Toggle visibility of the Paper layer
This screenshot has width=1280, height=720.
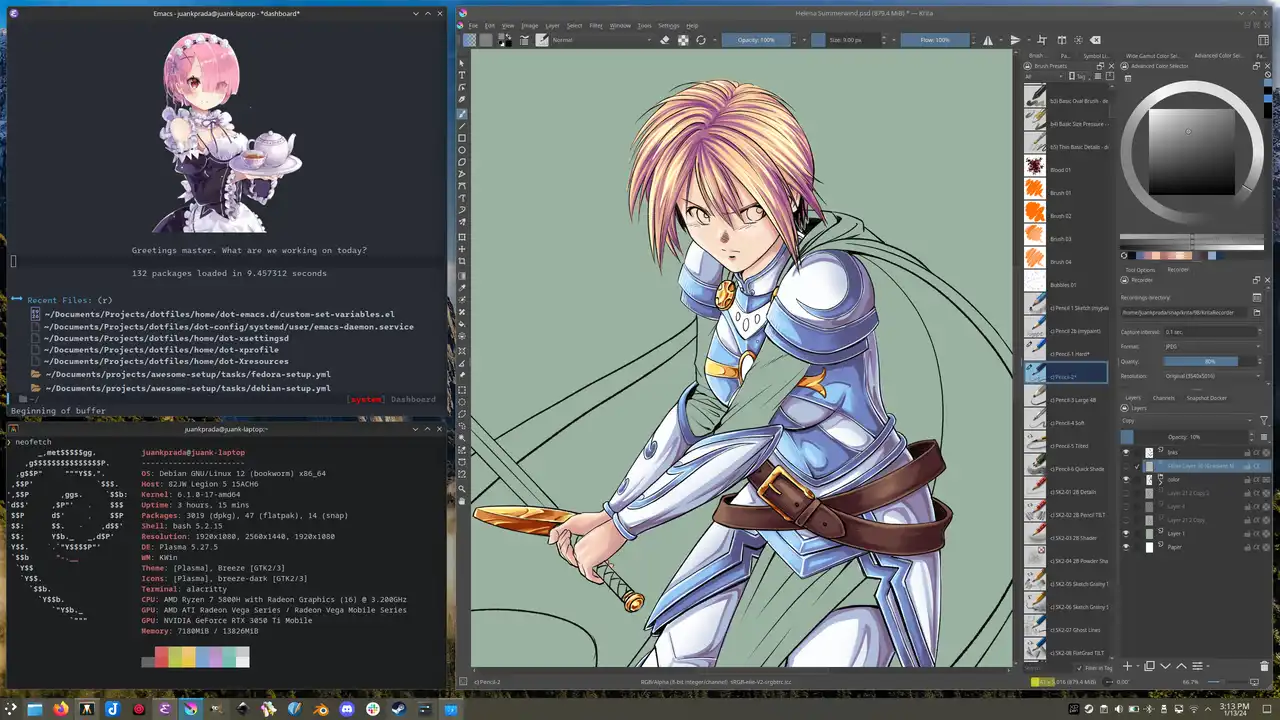coord(1126,547)
